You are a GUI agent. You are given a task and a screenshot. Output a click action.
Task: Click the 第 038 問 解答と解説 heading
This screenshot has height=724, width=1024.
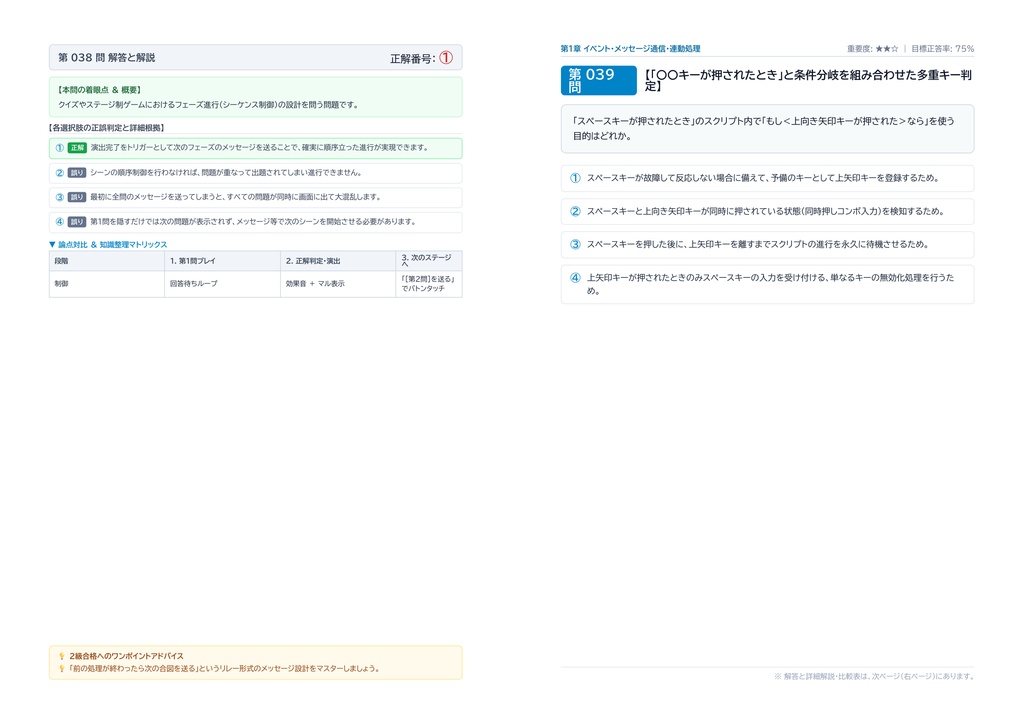[x=106, y=57]
